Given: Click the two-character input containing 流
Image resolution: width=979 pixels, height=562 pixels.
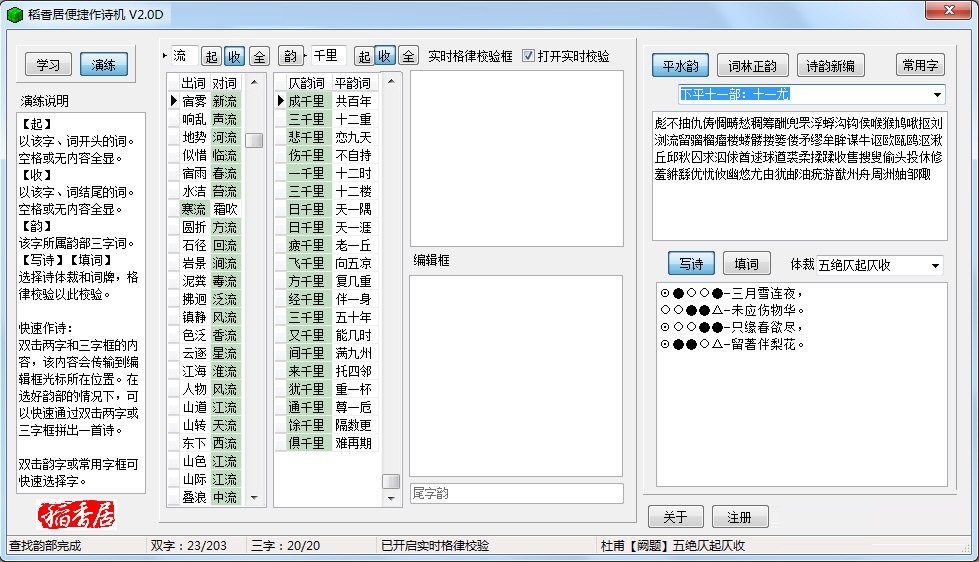Looking at the screenshot, I should [x=184, y=56].
